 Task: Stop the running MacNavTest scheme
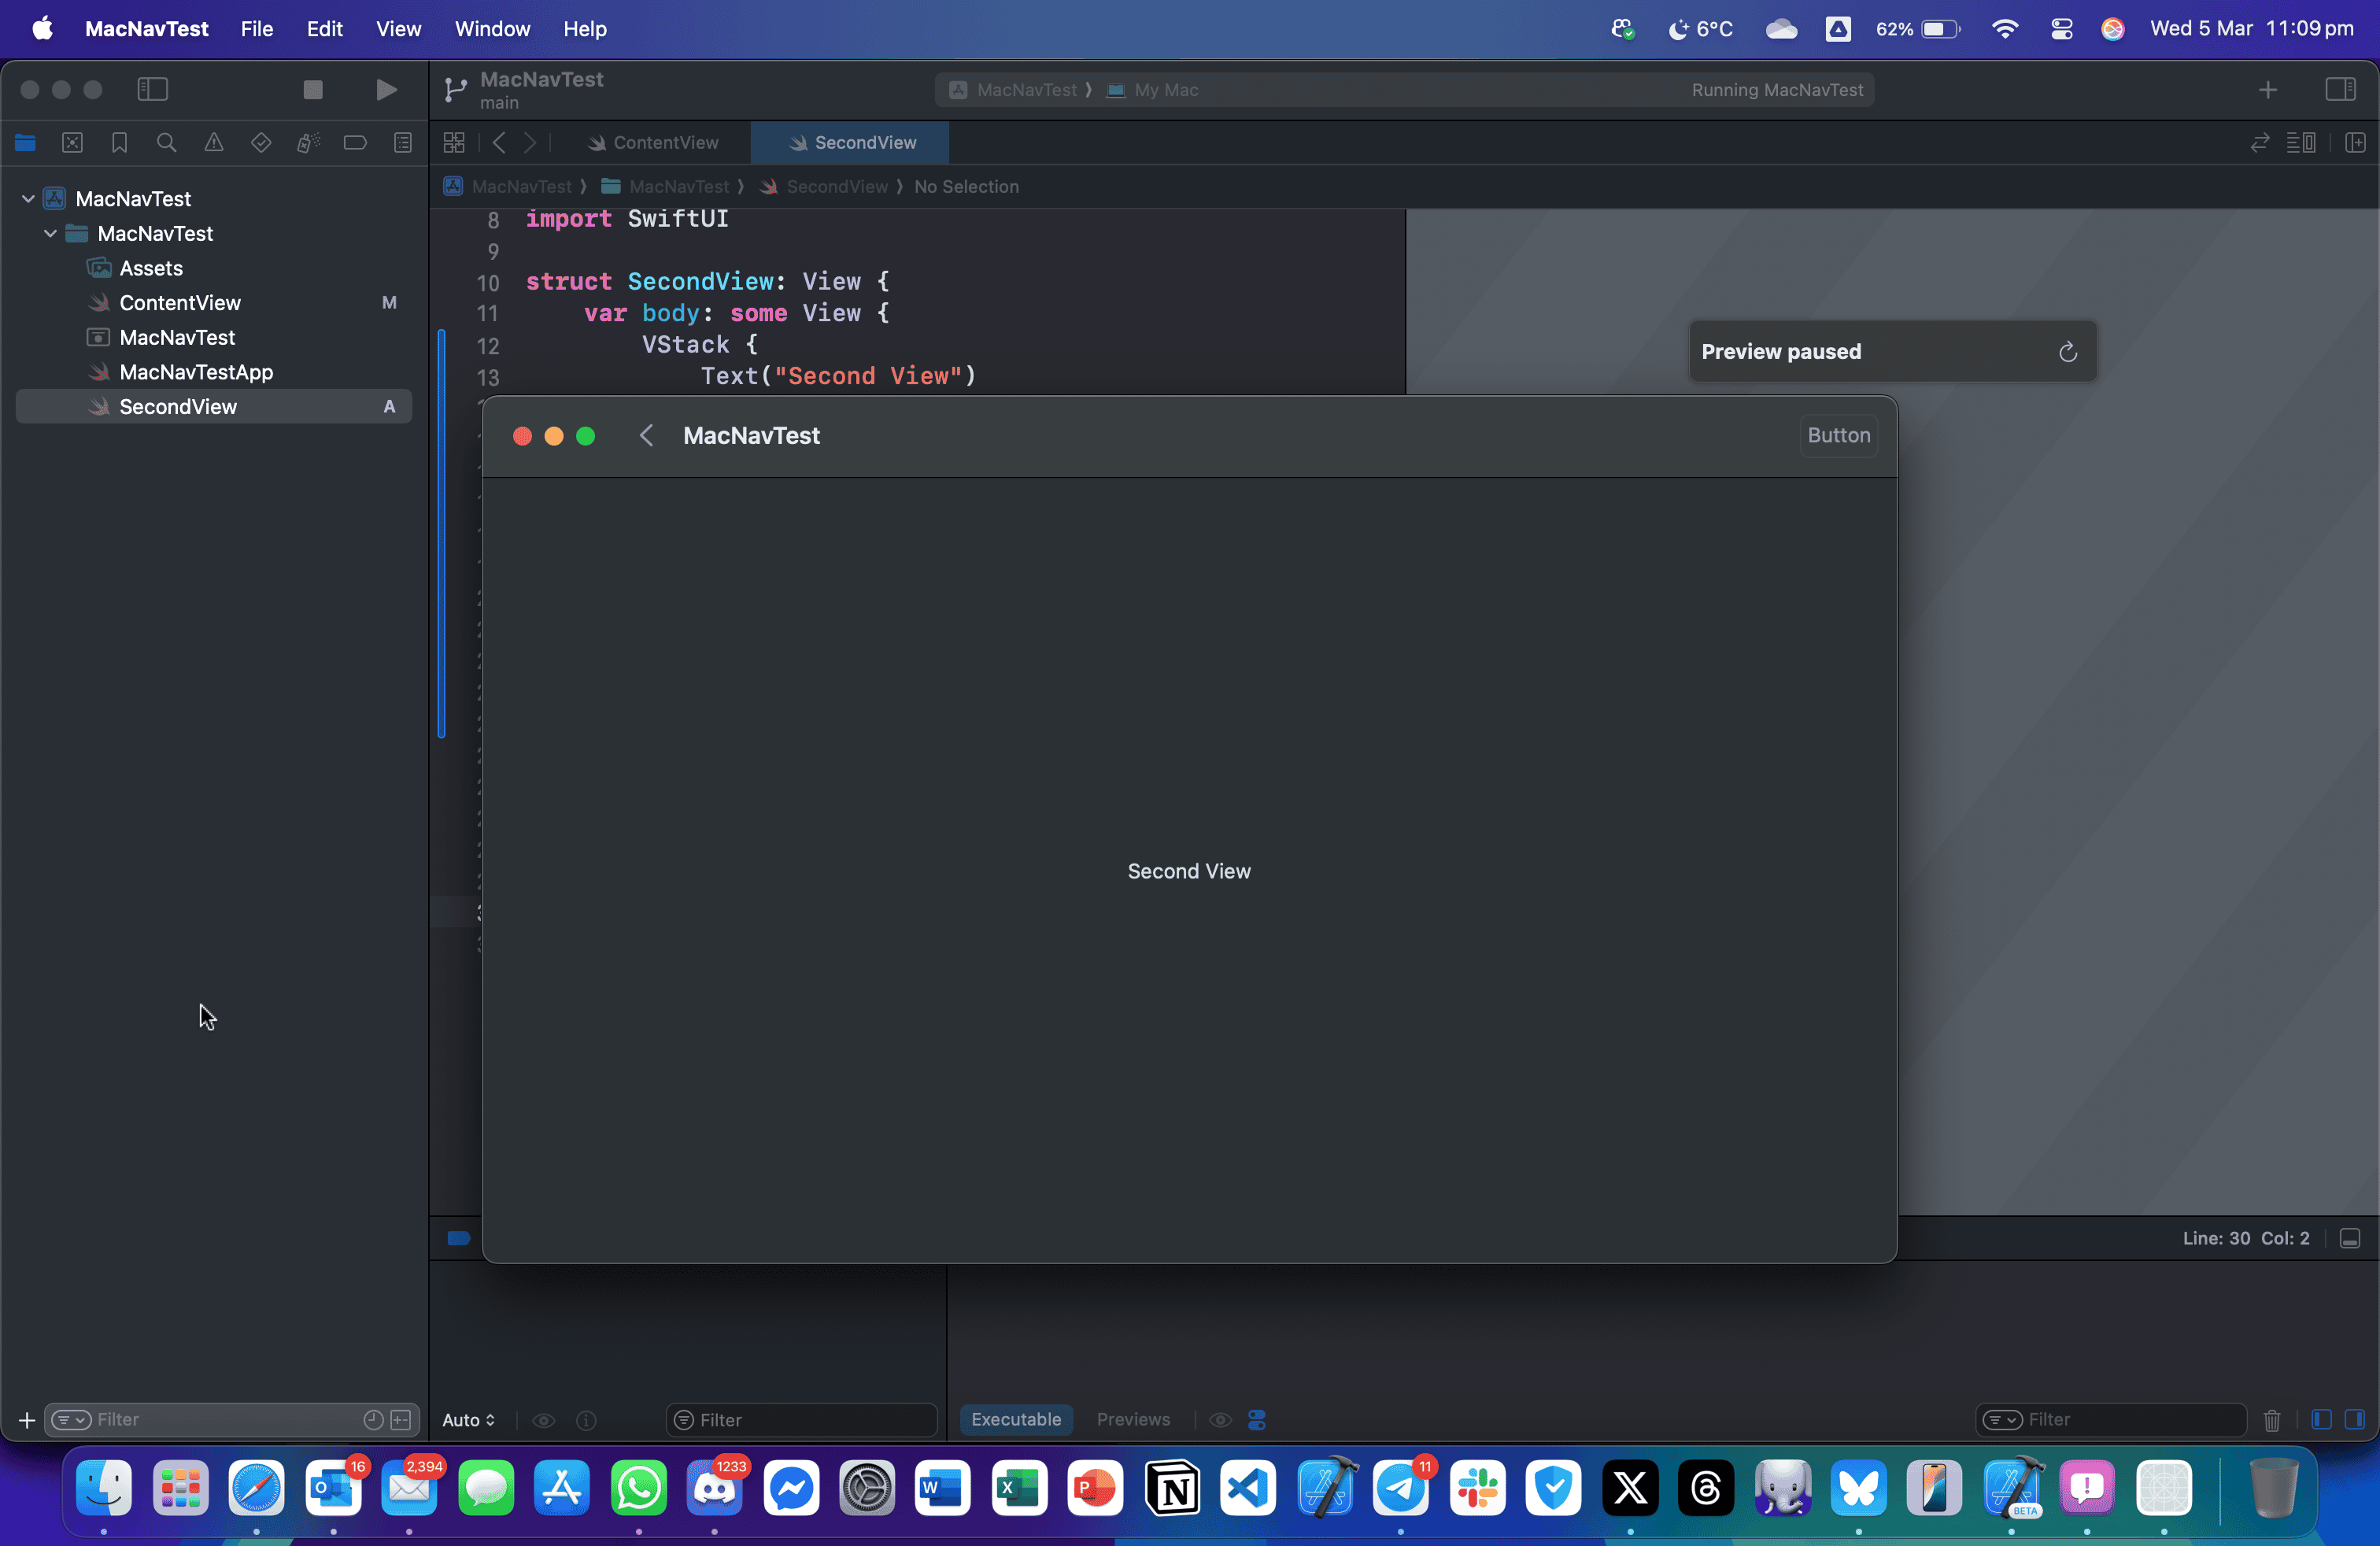[x=313, y=90]
